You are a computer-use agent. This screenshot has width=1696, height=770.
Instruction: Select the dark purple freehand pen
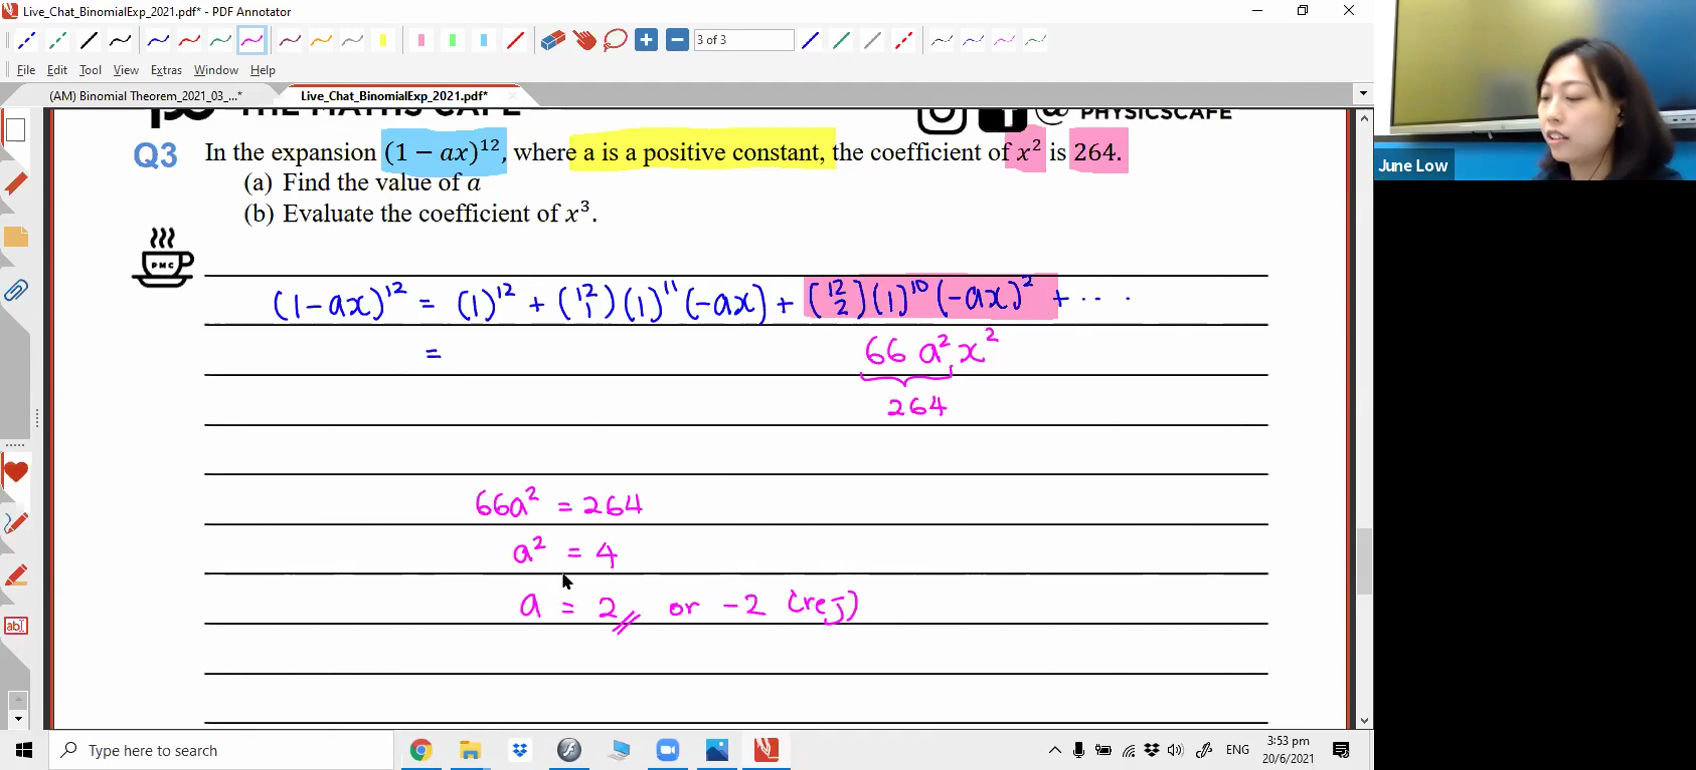(290, 41)
